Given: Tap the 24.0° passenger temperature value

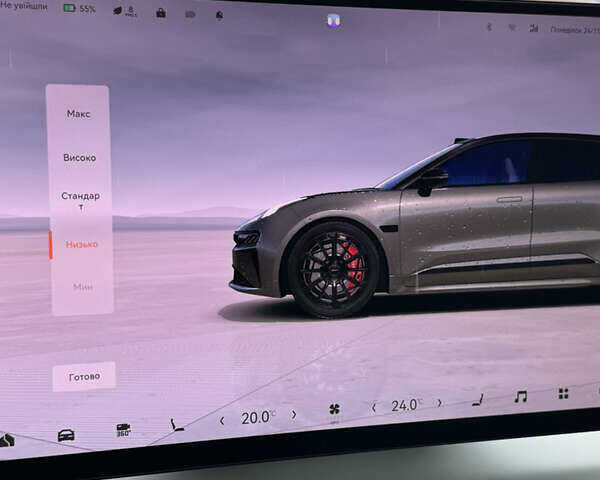Looking at the screenshot, I should pyautogui.click(x=406, y=405).
